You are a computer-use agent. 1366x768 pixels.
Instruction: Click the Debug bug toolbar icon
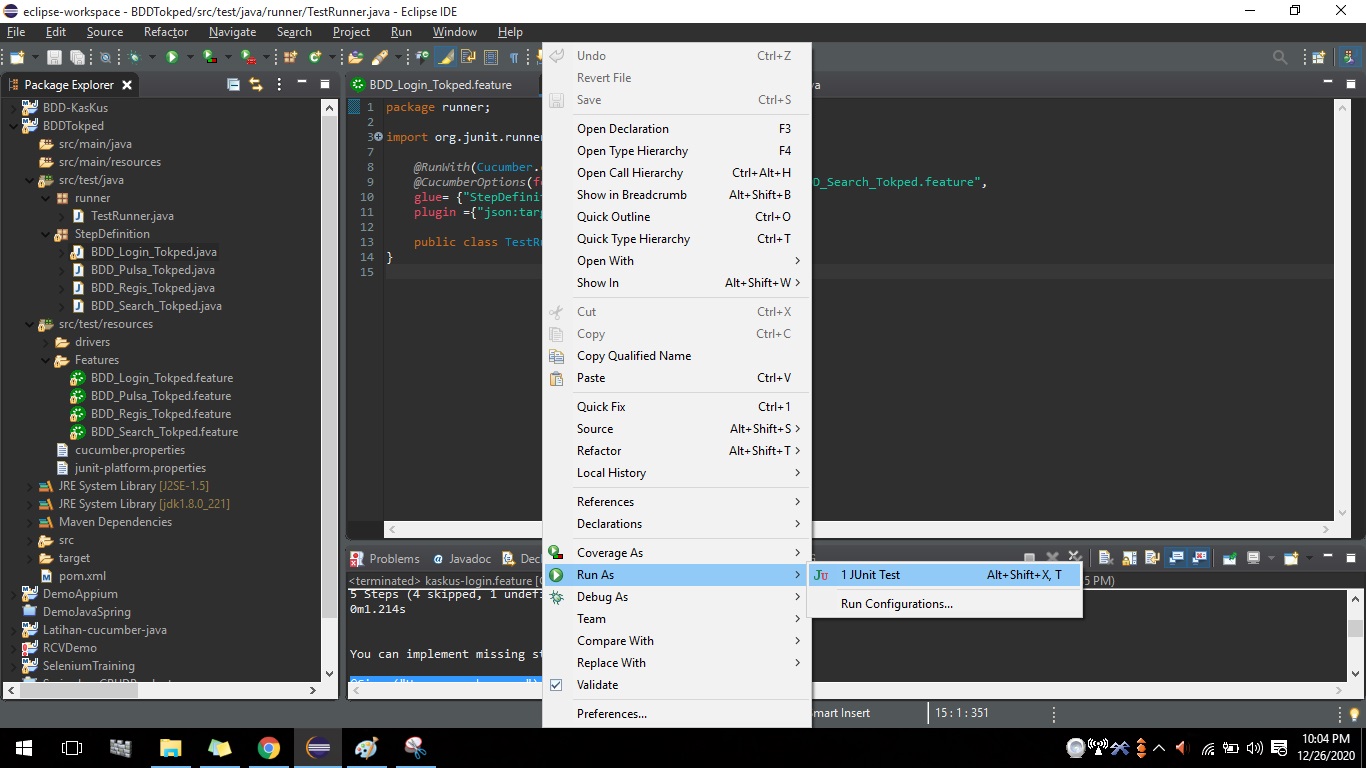point(134,57)
